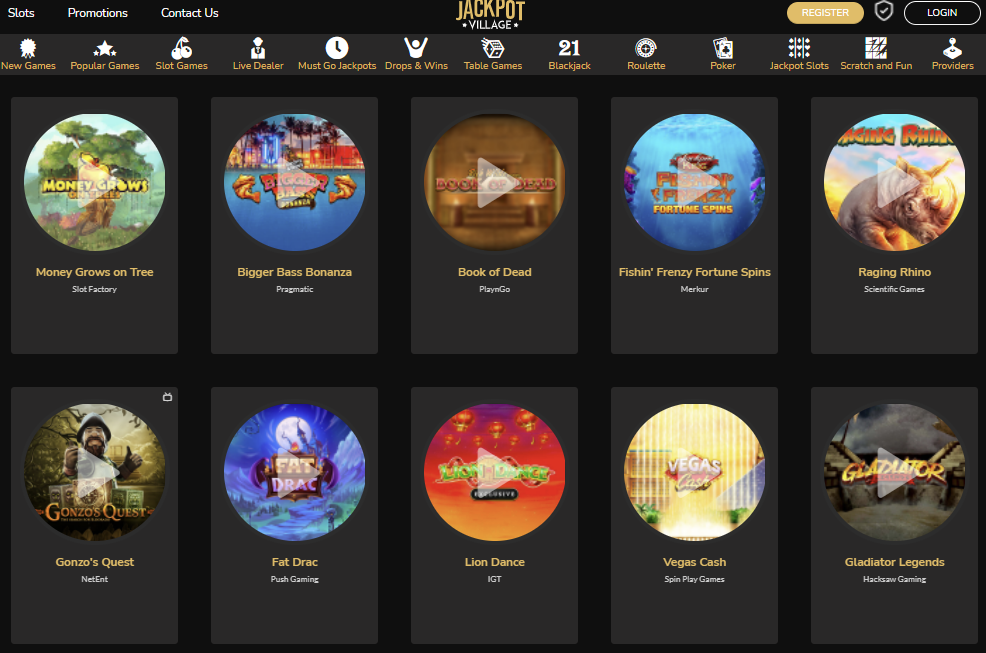Viewport: 986px width, 653px height.
Task: Click the Register button
Action: point(825,13)
